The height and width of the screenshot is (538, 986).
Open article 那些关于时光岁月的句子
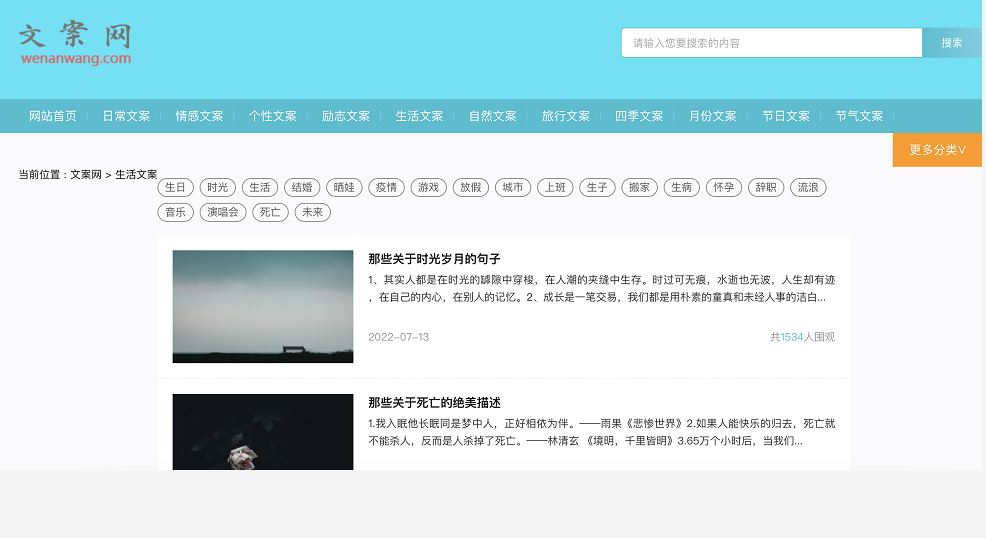click(434, 259)
